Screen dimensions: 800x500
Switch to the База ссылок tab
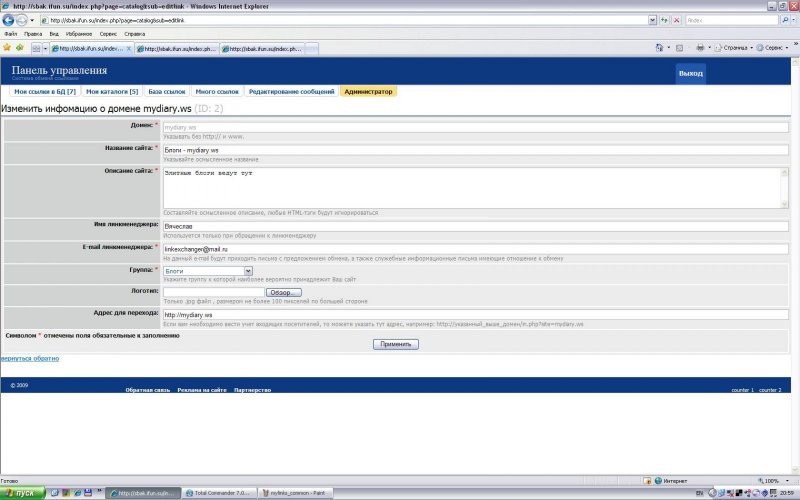(x=166, y=91)
